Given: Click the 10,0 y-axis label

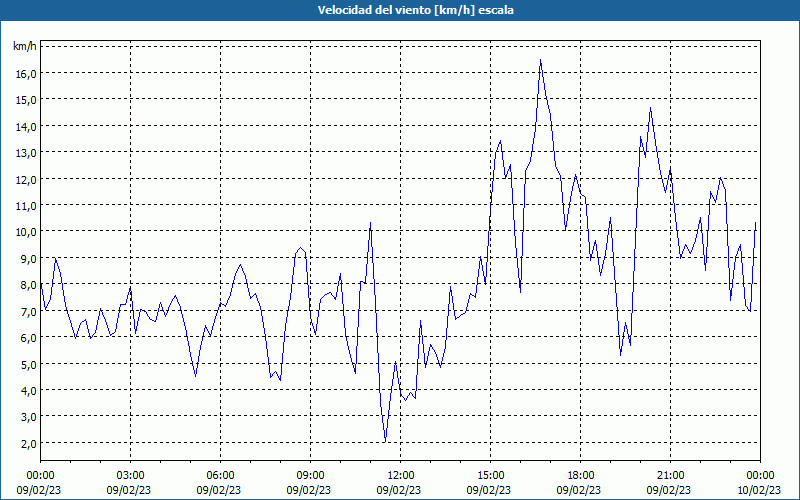Looking at the screenshot, I should pyautogui.click(x=26, y=232).
